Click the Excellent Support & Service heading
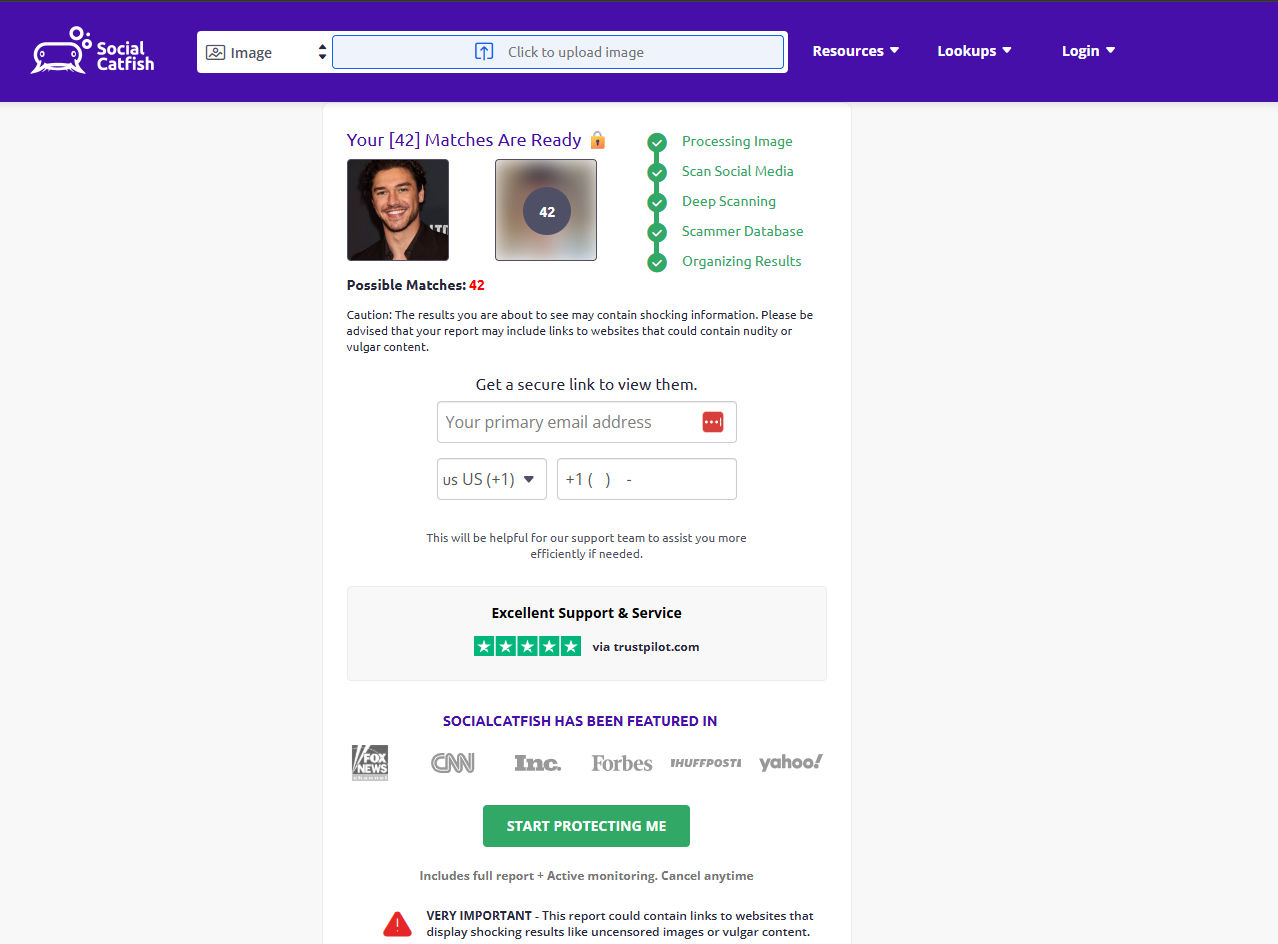 [x=587, y=613]
